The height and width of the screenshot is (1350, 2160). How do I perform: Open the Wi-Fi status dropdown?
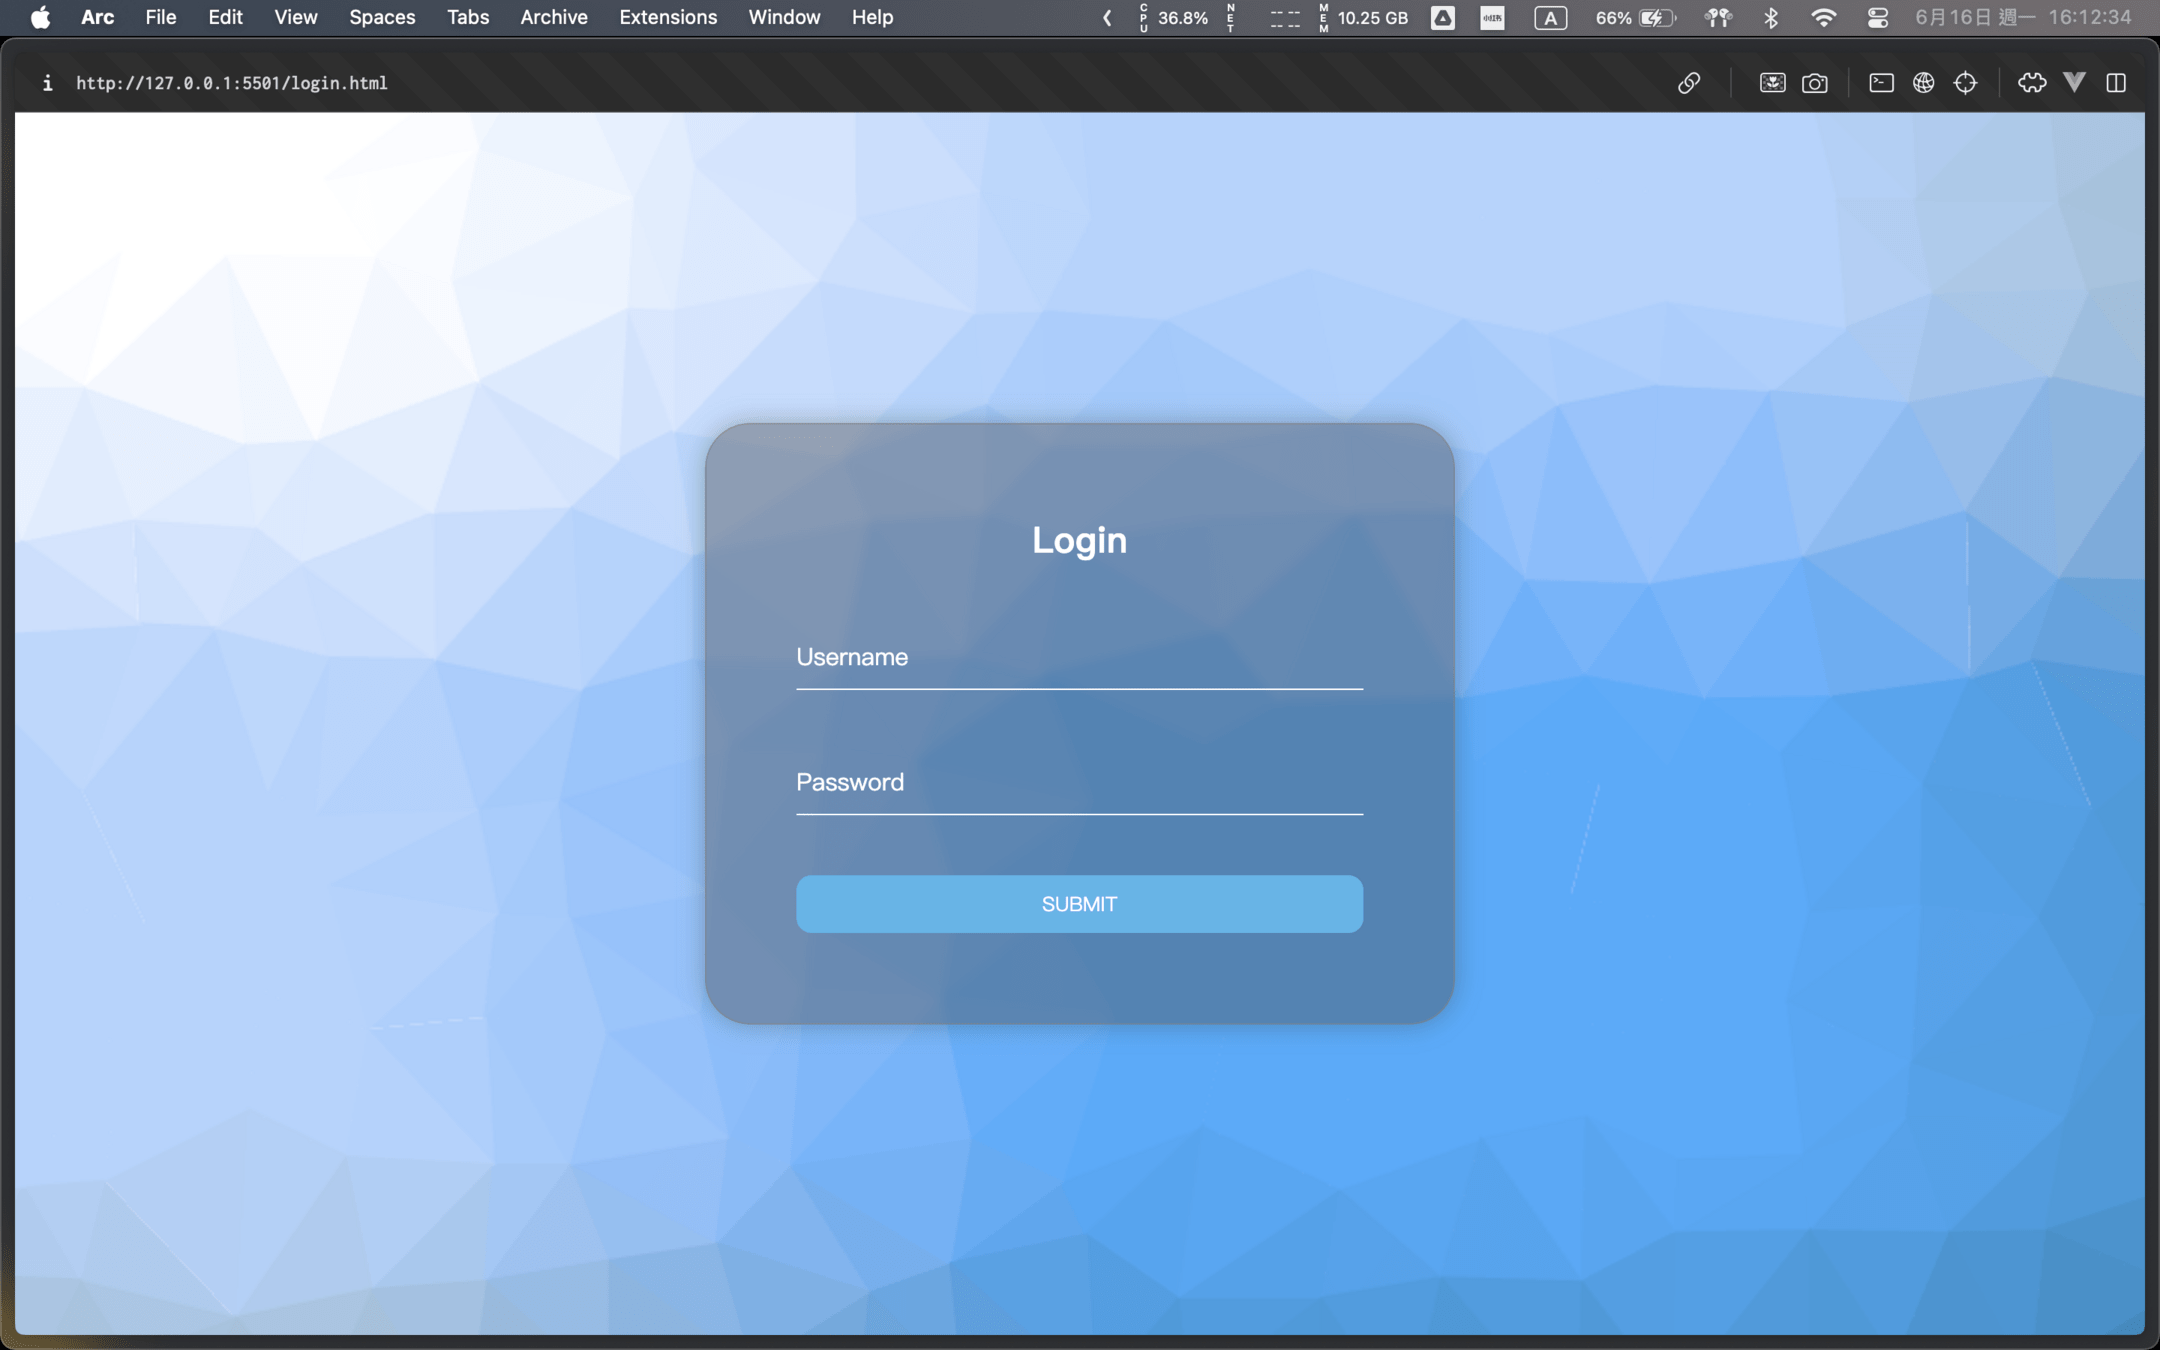[1823, 17]
